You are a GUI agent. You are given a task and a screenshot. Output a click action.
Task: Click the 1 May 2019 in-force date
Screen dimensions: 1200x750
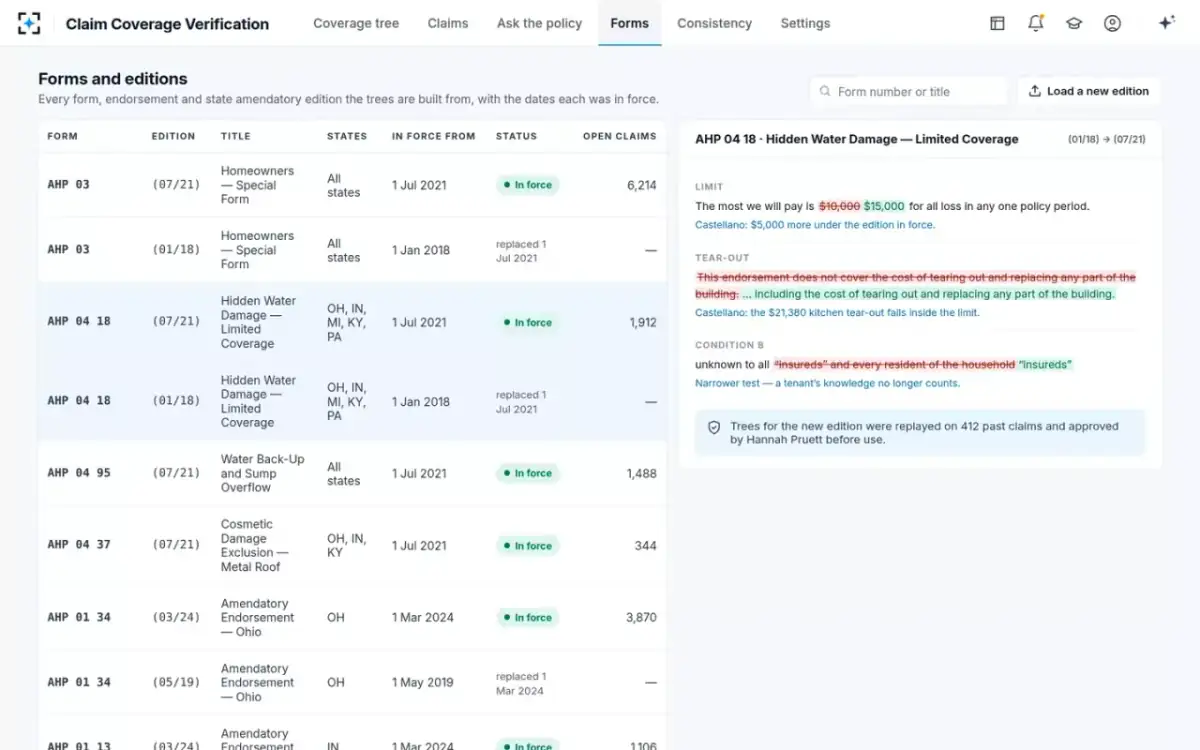422,682
